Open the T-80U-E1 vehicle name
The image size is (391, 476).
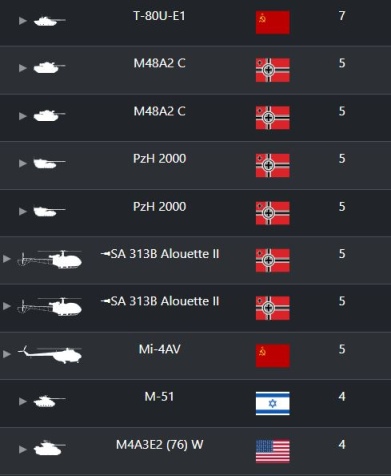pos(159,16)
